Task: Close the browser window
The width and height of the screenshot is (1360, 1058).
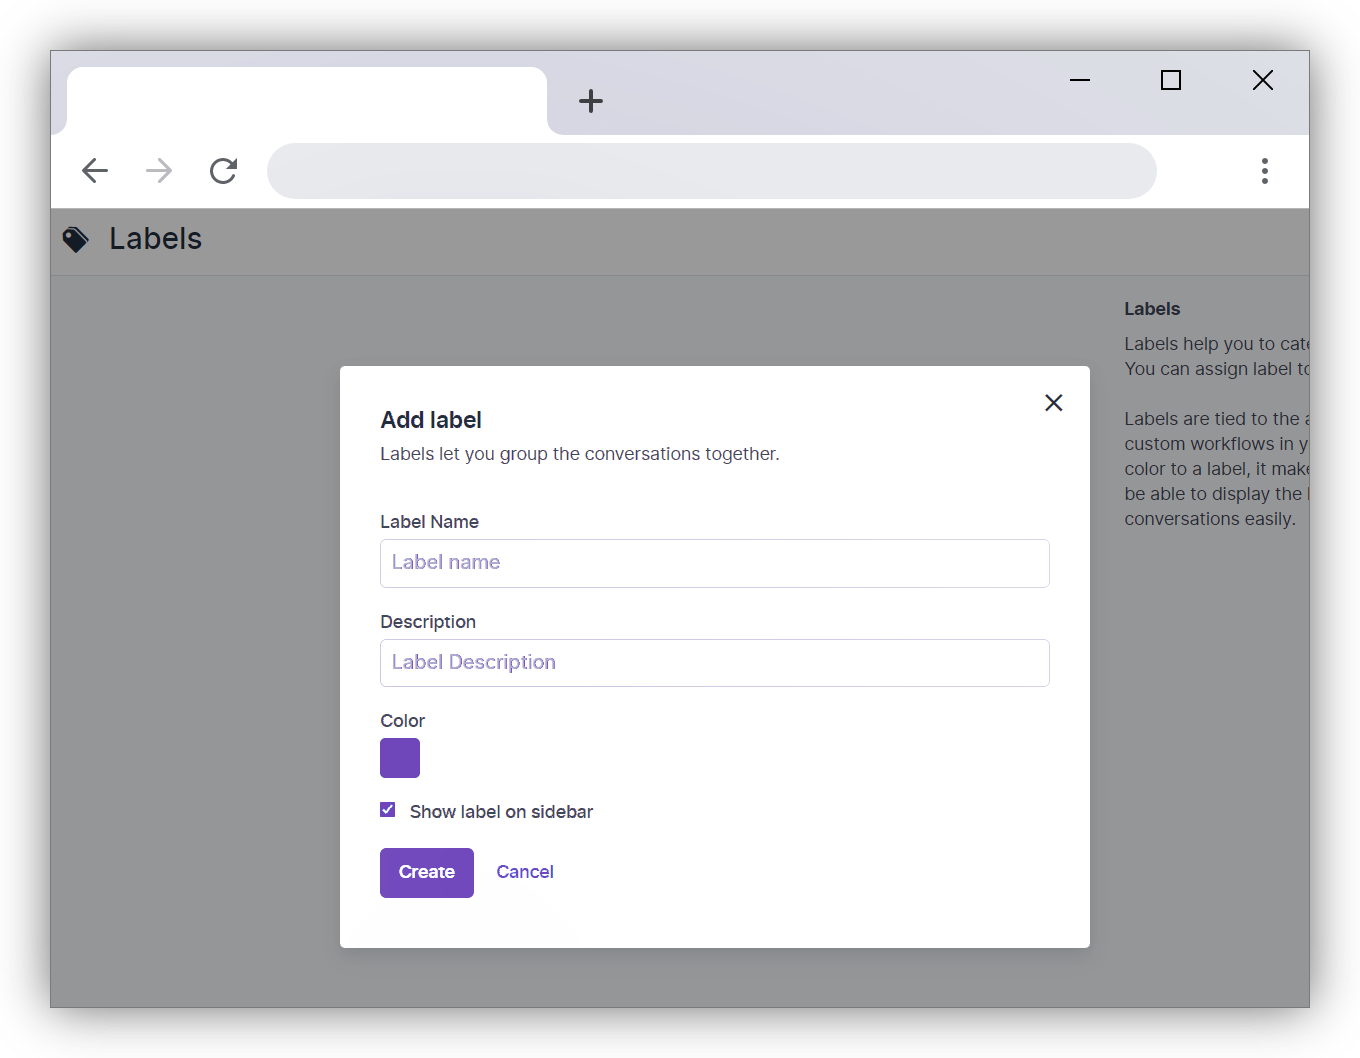Action: pyautogui.click(x=1262, y=80)
